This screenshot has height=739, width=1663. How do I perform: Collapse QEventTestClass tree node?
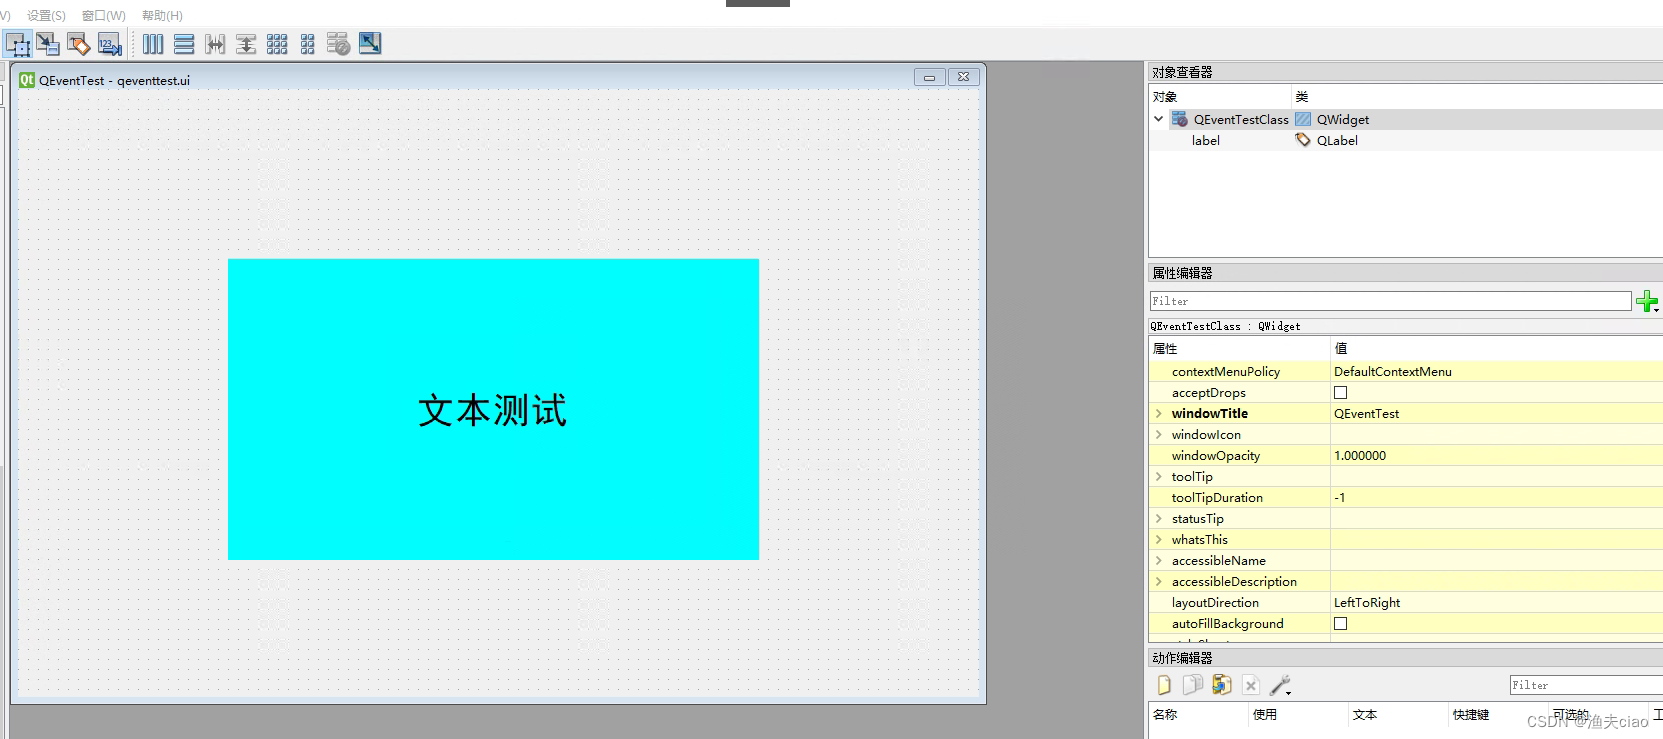tap(1159, 119)
